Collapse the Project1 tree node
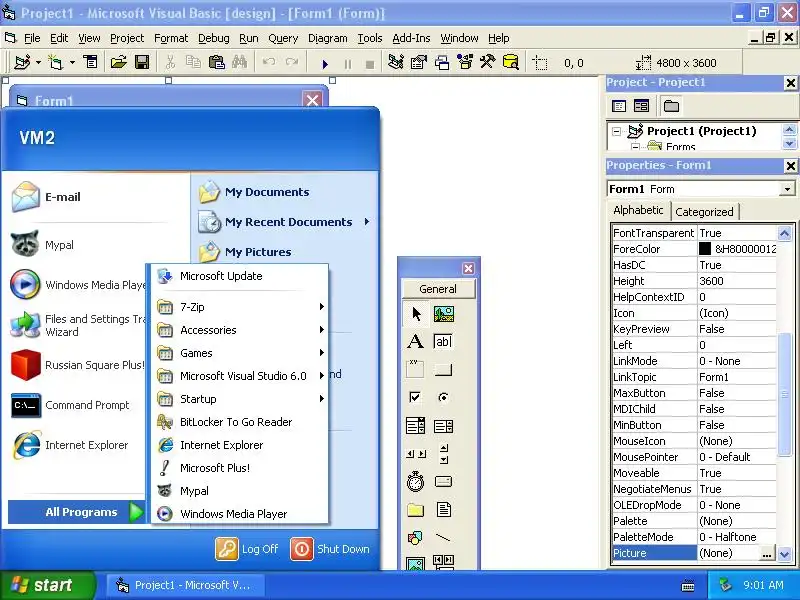Viewport: 800px width, 600px height. (617, 132)
